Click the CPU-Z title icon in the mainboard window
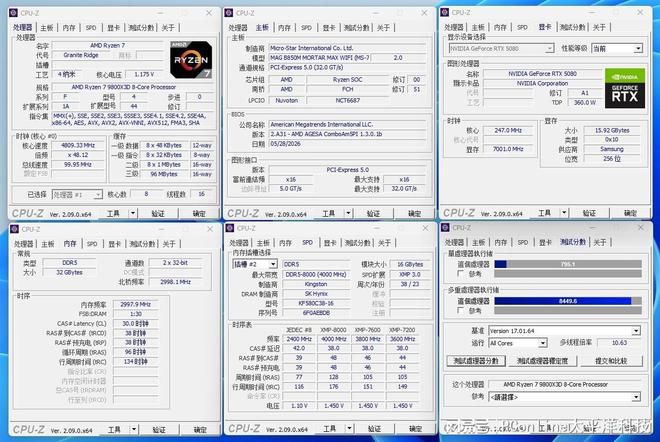 point(229,13)
